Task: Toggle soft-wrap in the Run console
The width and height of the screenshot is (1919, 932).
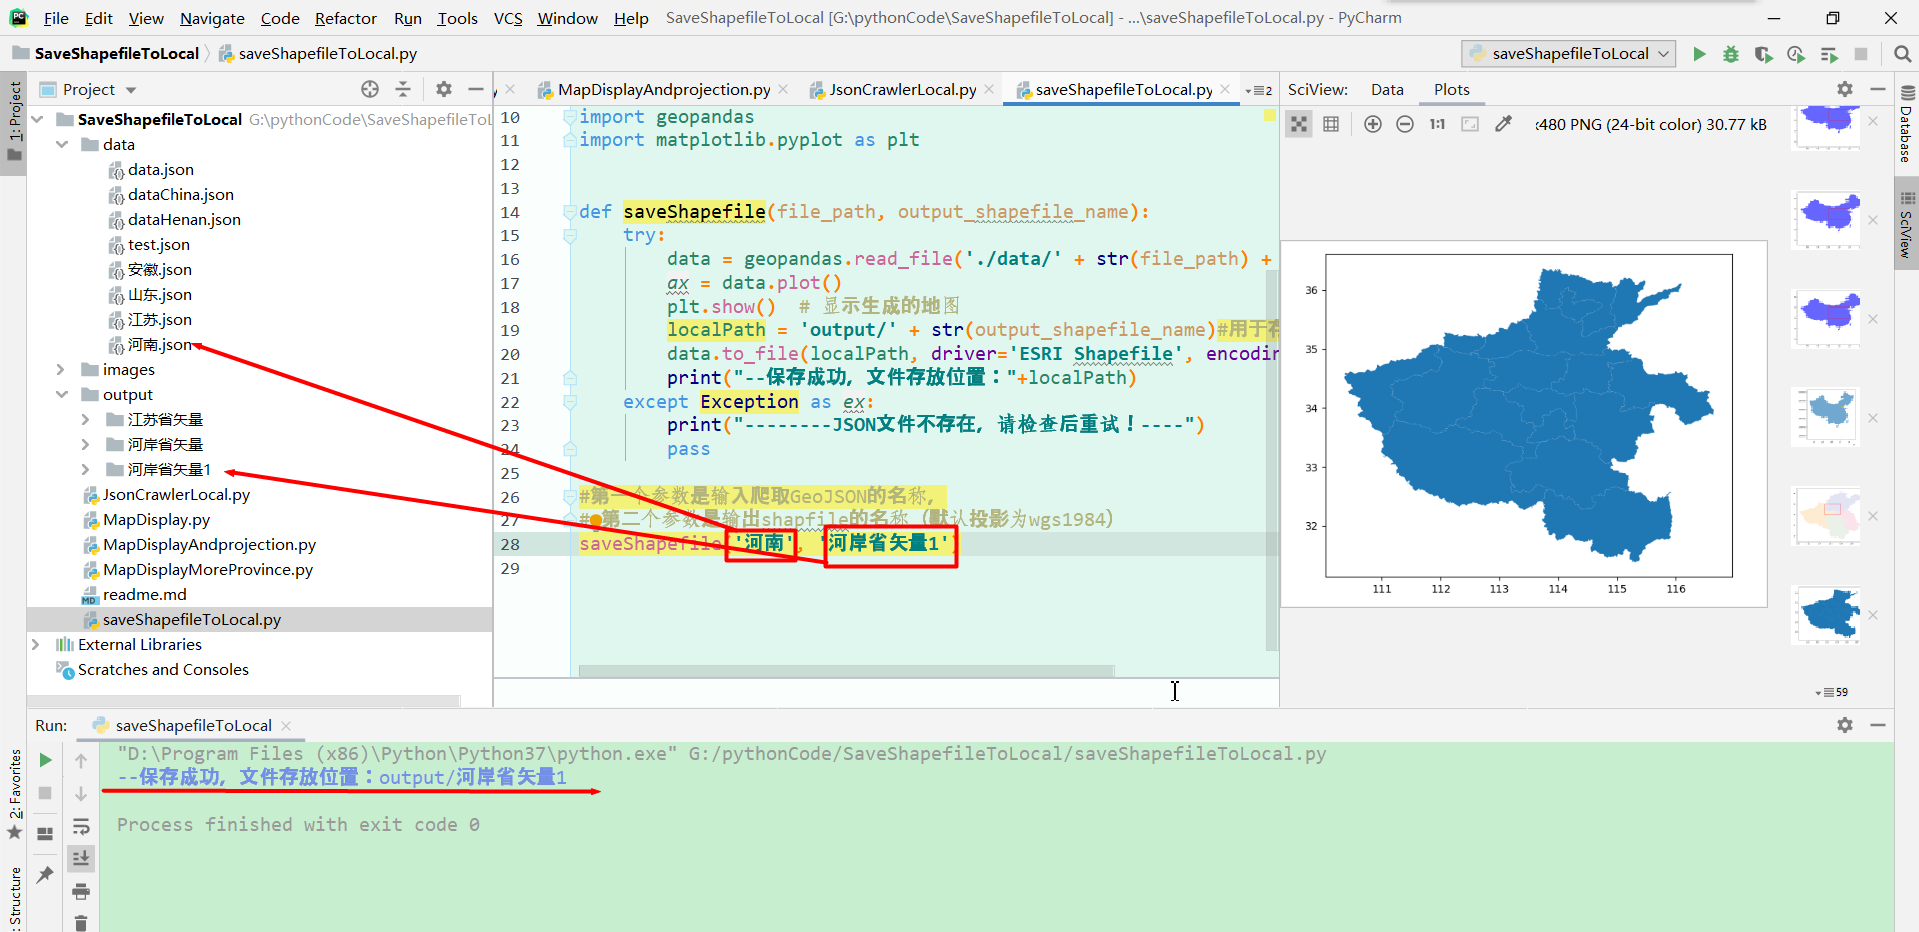Action: coord(81,827)
